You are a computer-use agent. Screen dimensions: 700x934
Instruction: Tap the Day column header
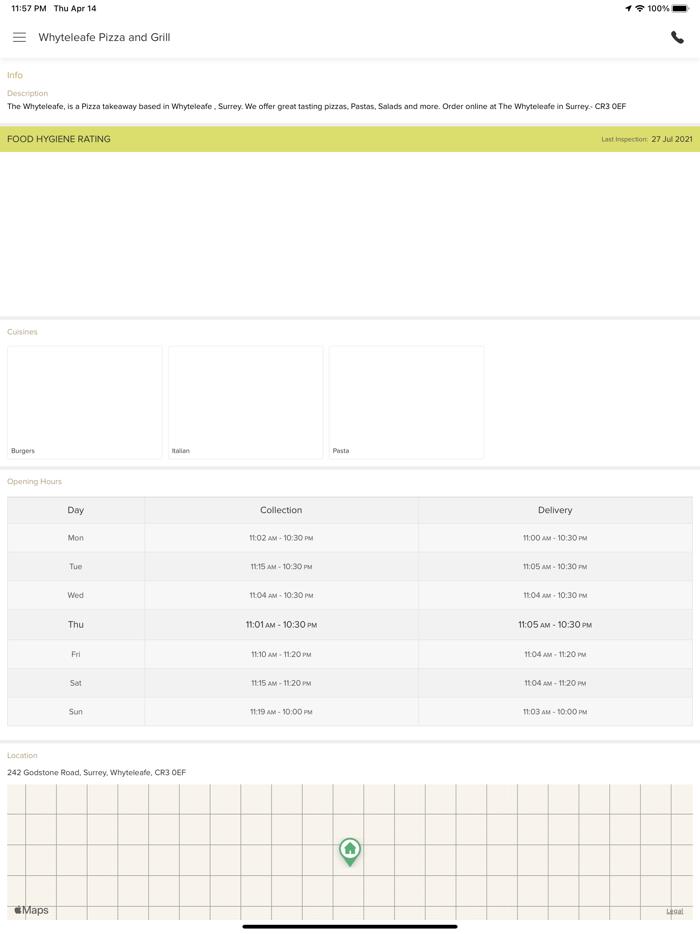pos(76,510)
